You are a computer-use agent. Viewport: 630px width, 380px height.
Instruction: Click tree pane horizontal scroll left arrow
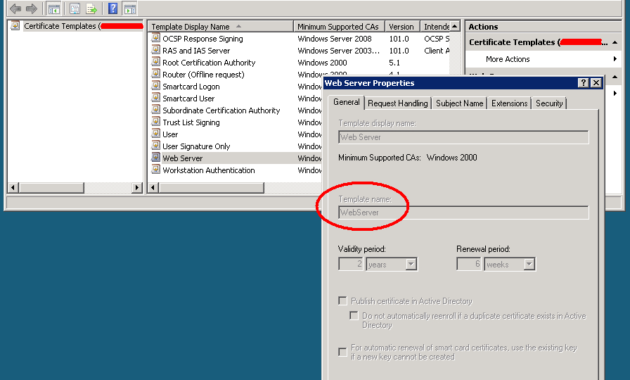(13, 187)
